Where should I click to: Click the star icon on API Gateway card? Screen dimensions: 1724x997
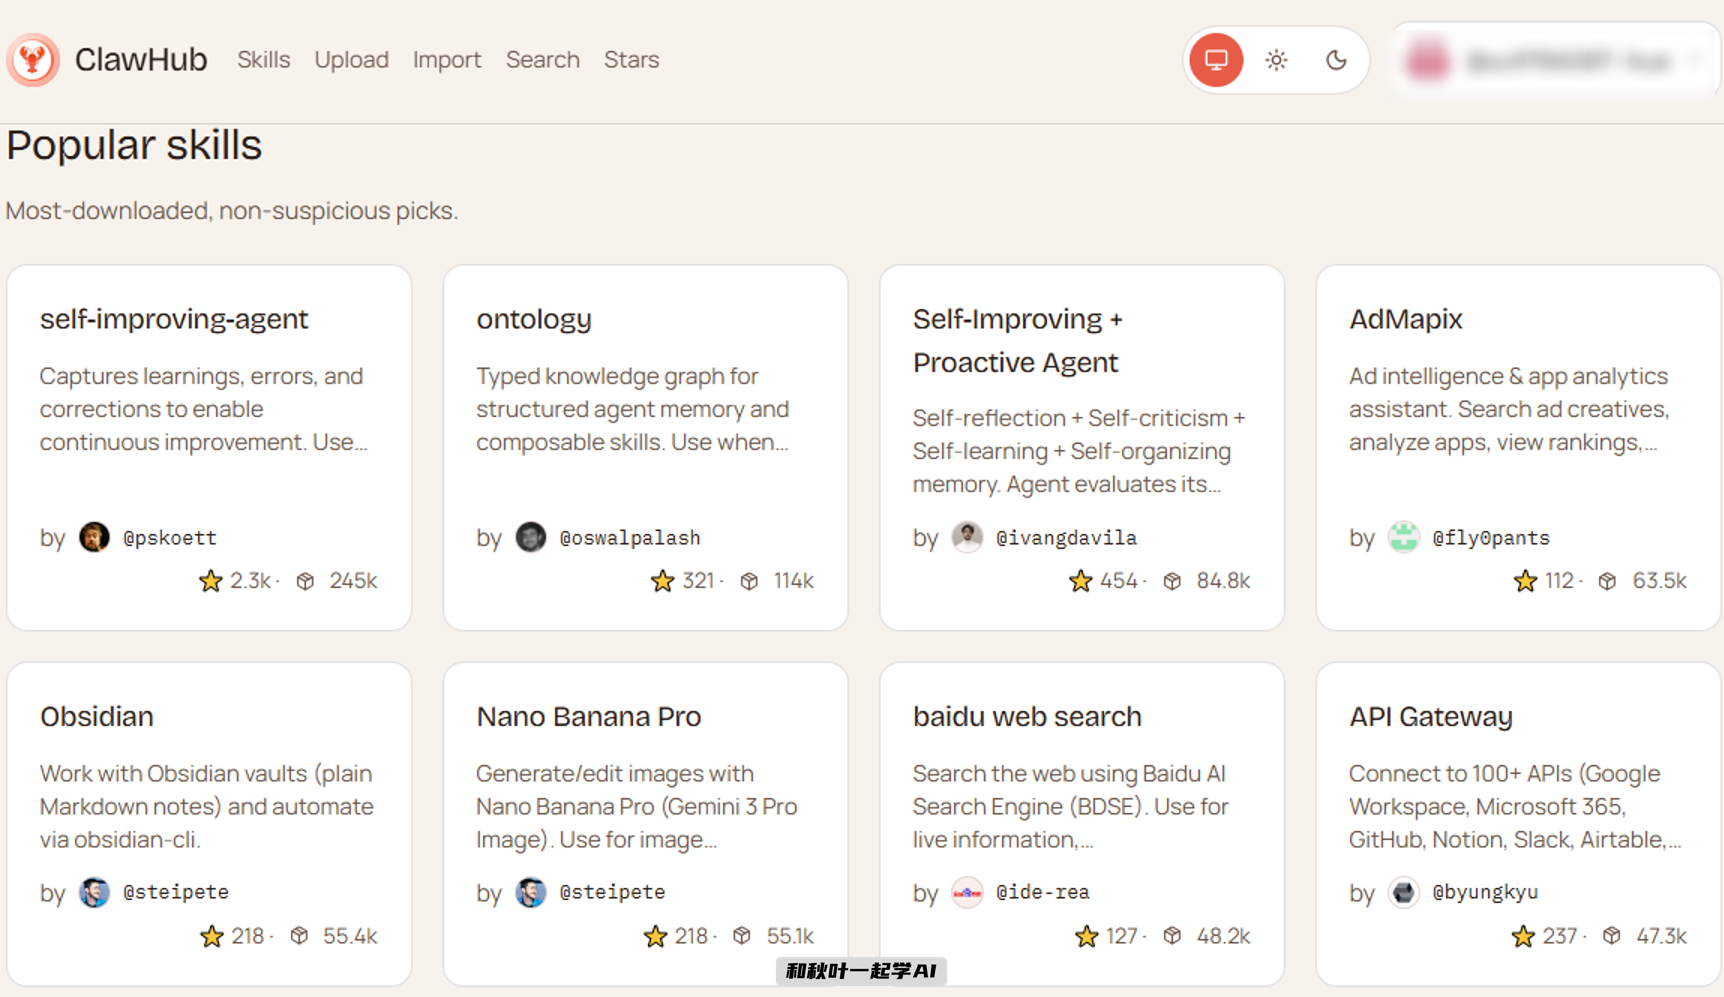click(x=1522, y=936)
